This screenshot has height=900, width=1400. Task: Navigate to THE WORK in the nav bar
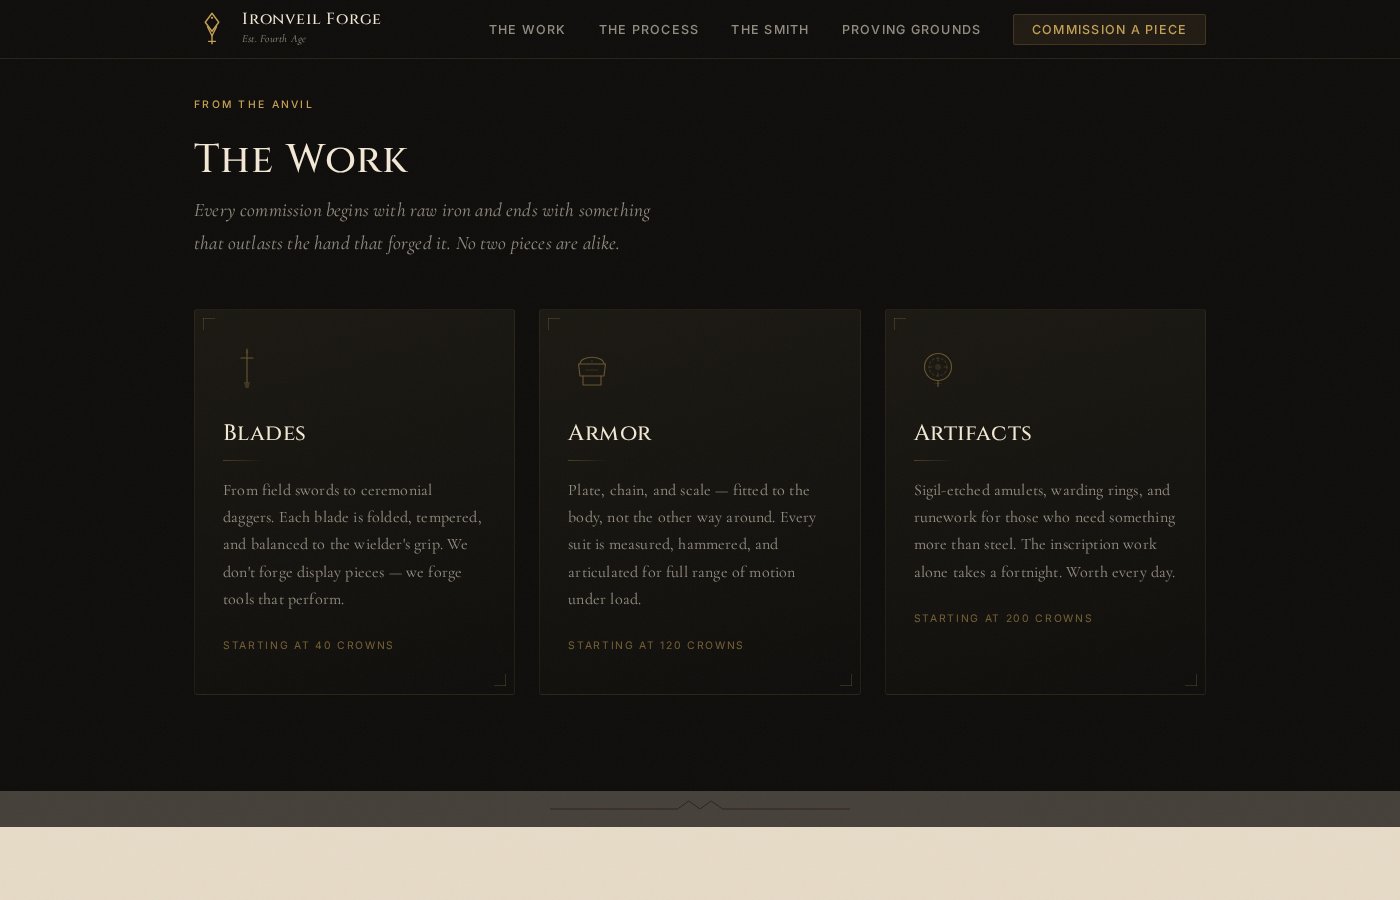click(527, 29)
